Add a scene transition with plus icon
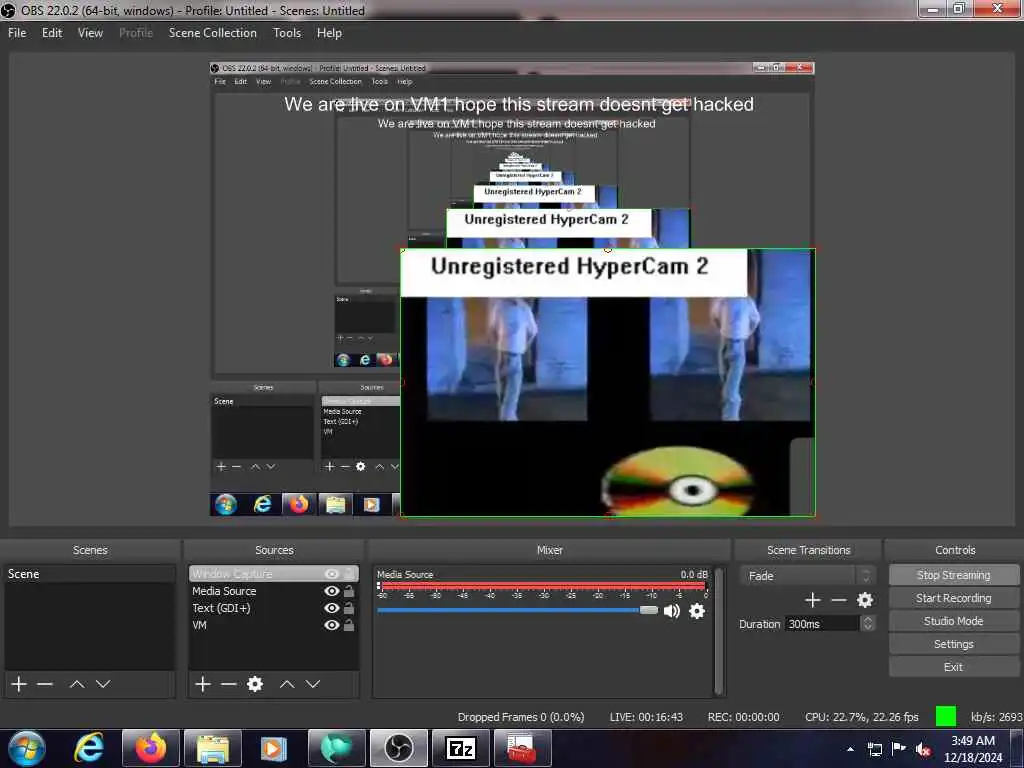 812,600
